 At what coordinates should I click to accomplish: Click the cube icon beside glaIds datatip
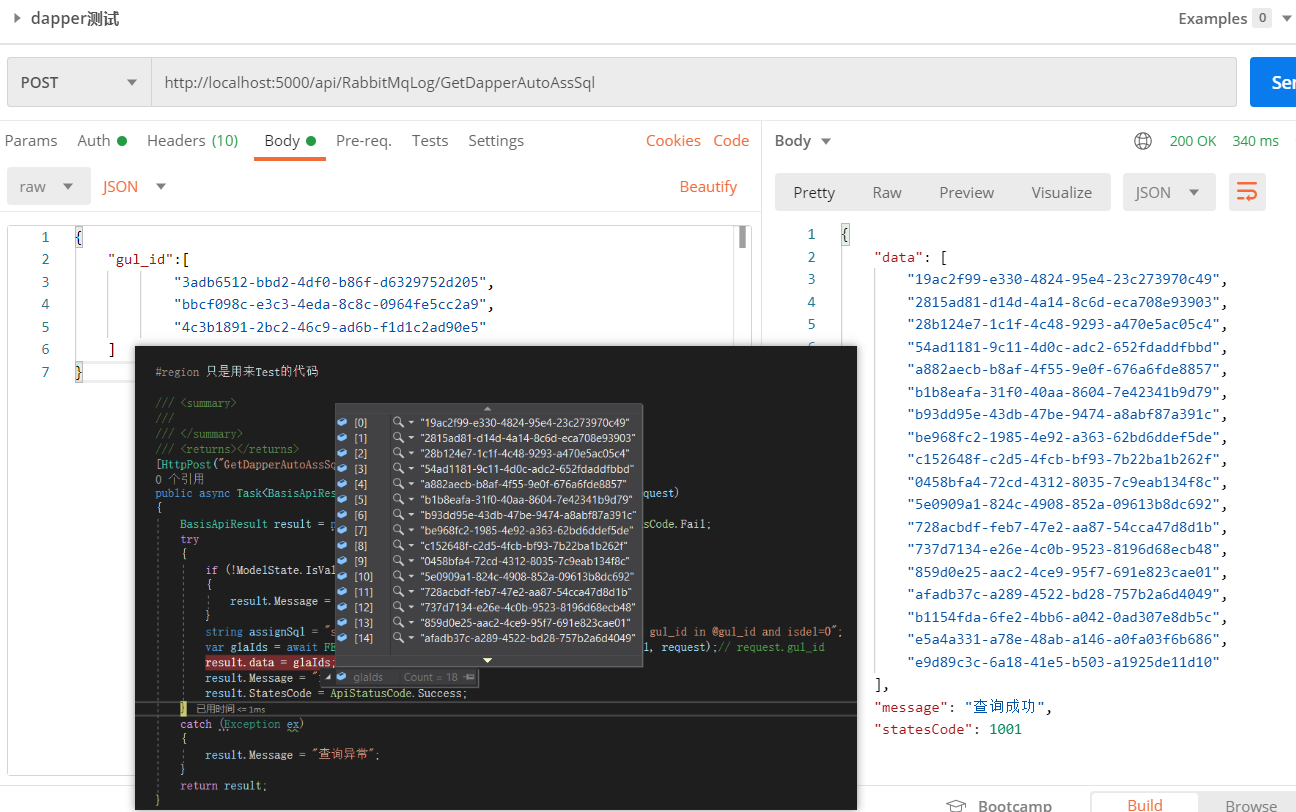(x=341, y=677)
